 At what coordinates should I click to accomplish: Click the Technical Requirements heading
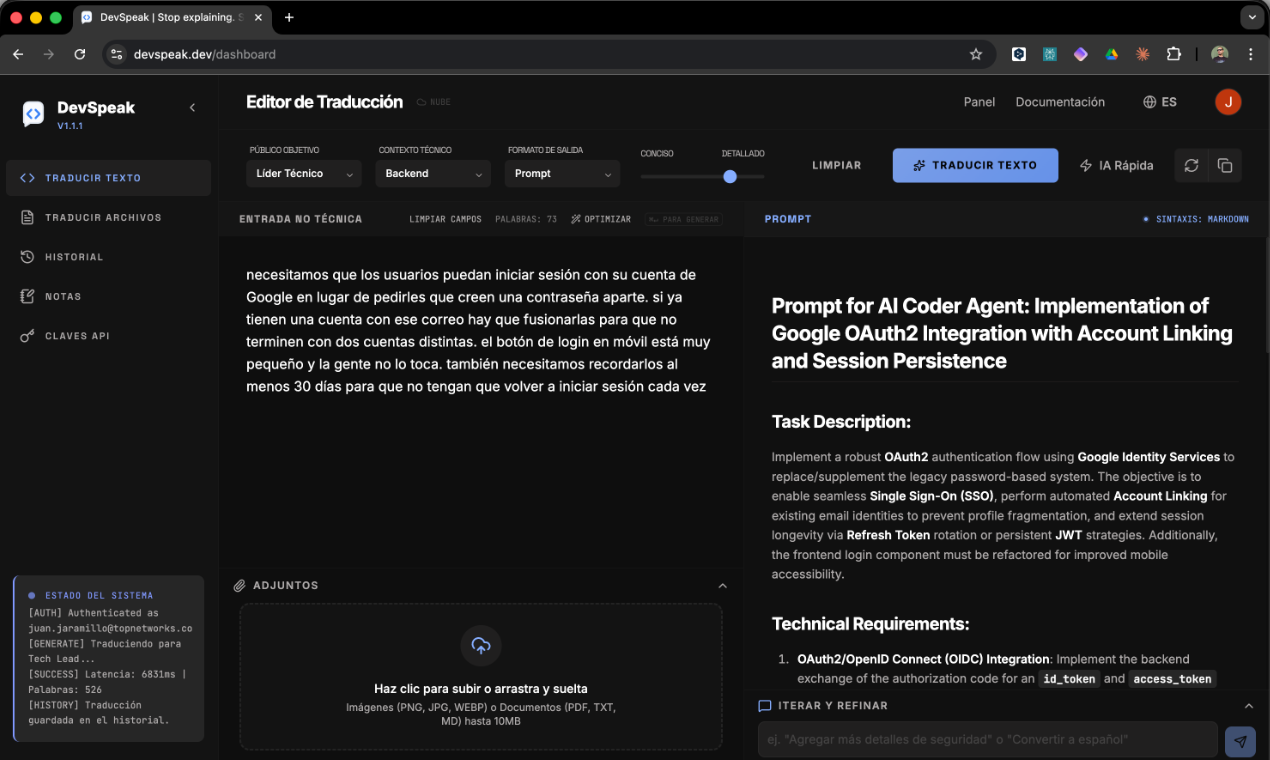coord(870,624)
